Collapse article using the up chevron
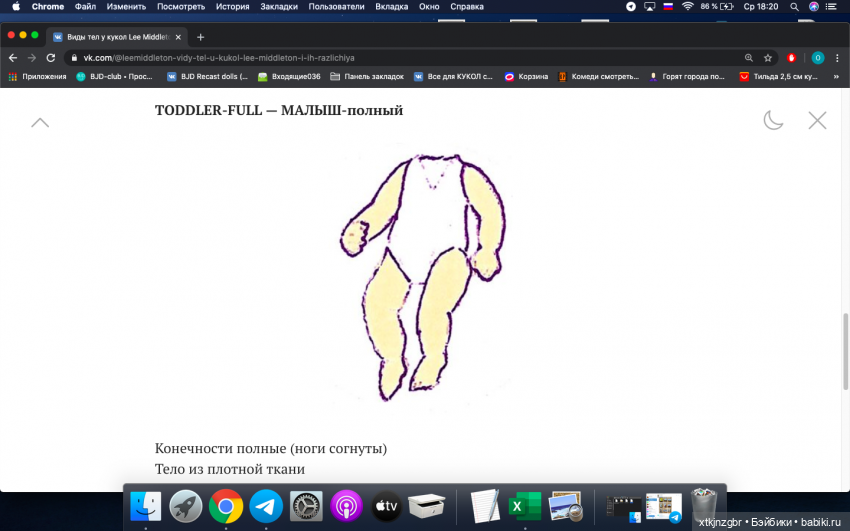This screenshot has width=850, height=531. pos(40,122)
